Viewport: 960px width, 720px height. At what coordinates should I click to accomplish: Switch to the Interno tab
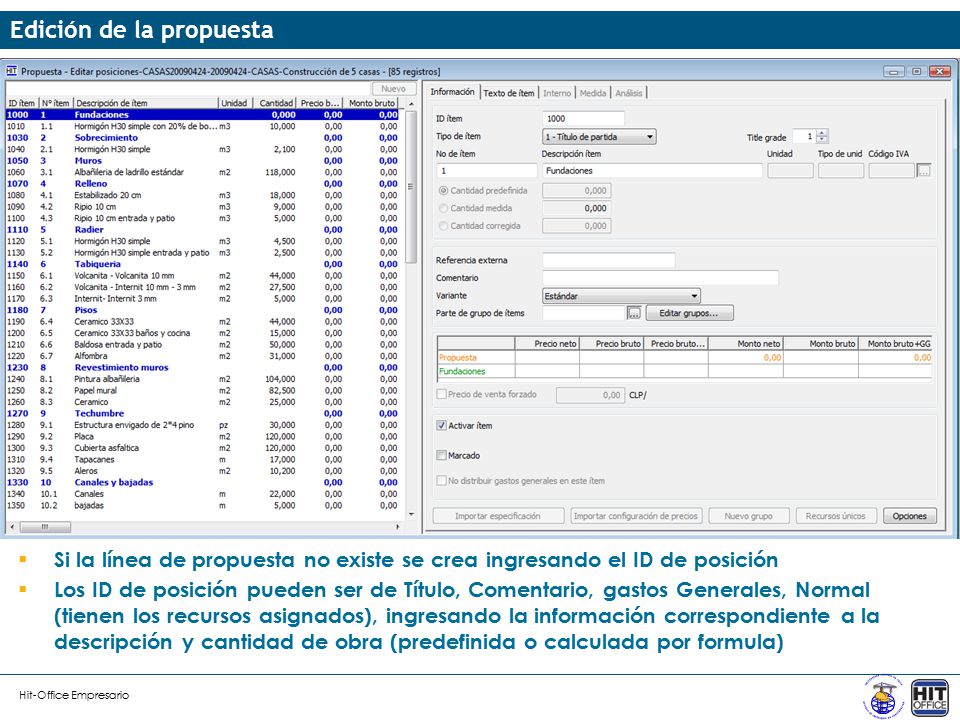tap(557, 93)
